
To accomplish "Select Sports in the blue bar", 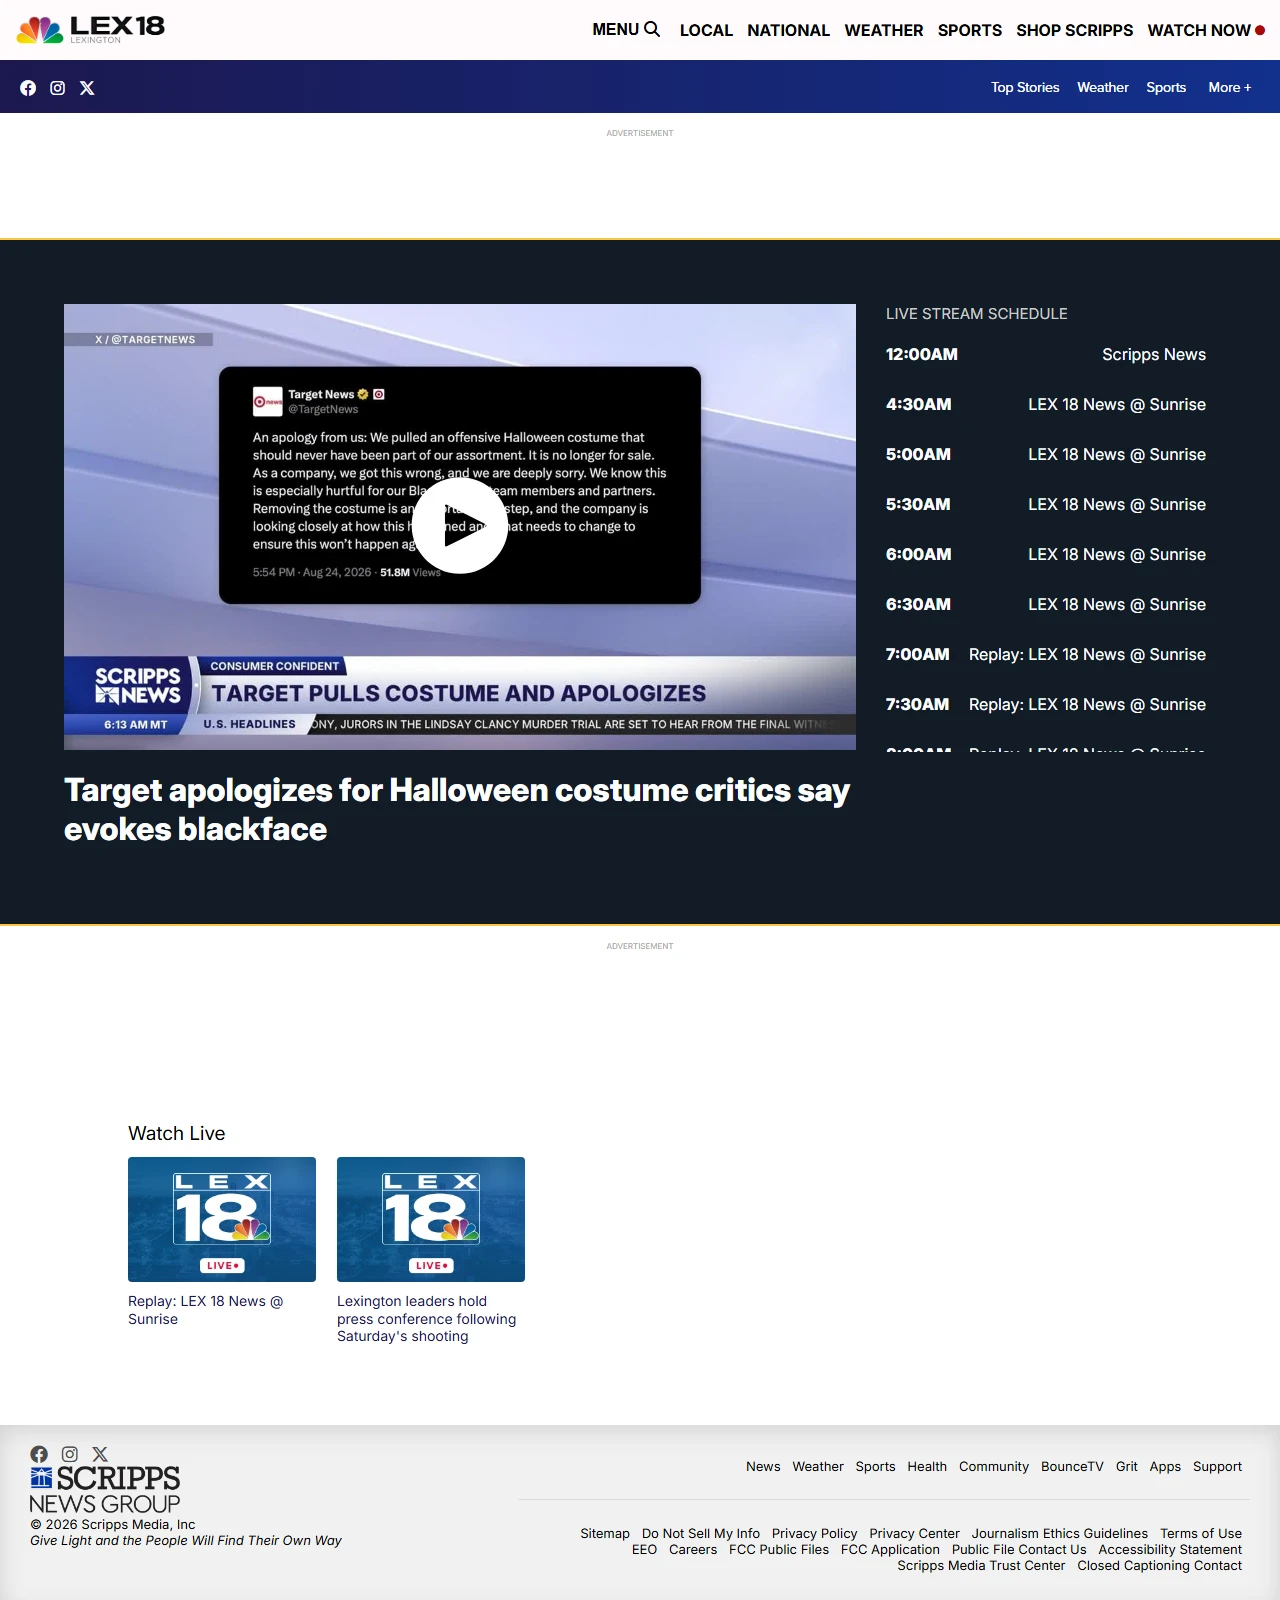I will click(x=1166, y=87).
